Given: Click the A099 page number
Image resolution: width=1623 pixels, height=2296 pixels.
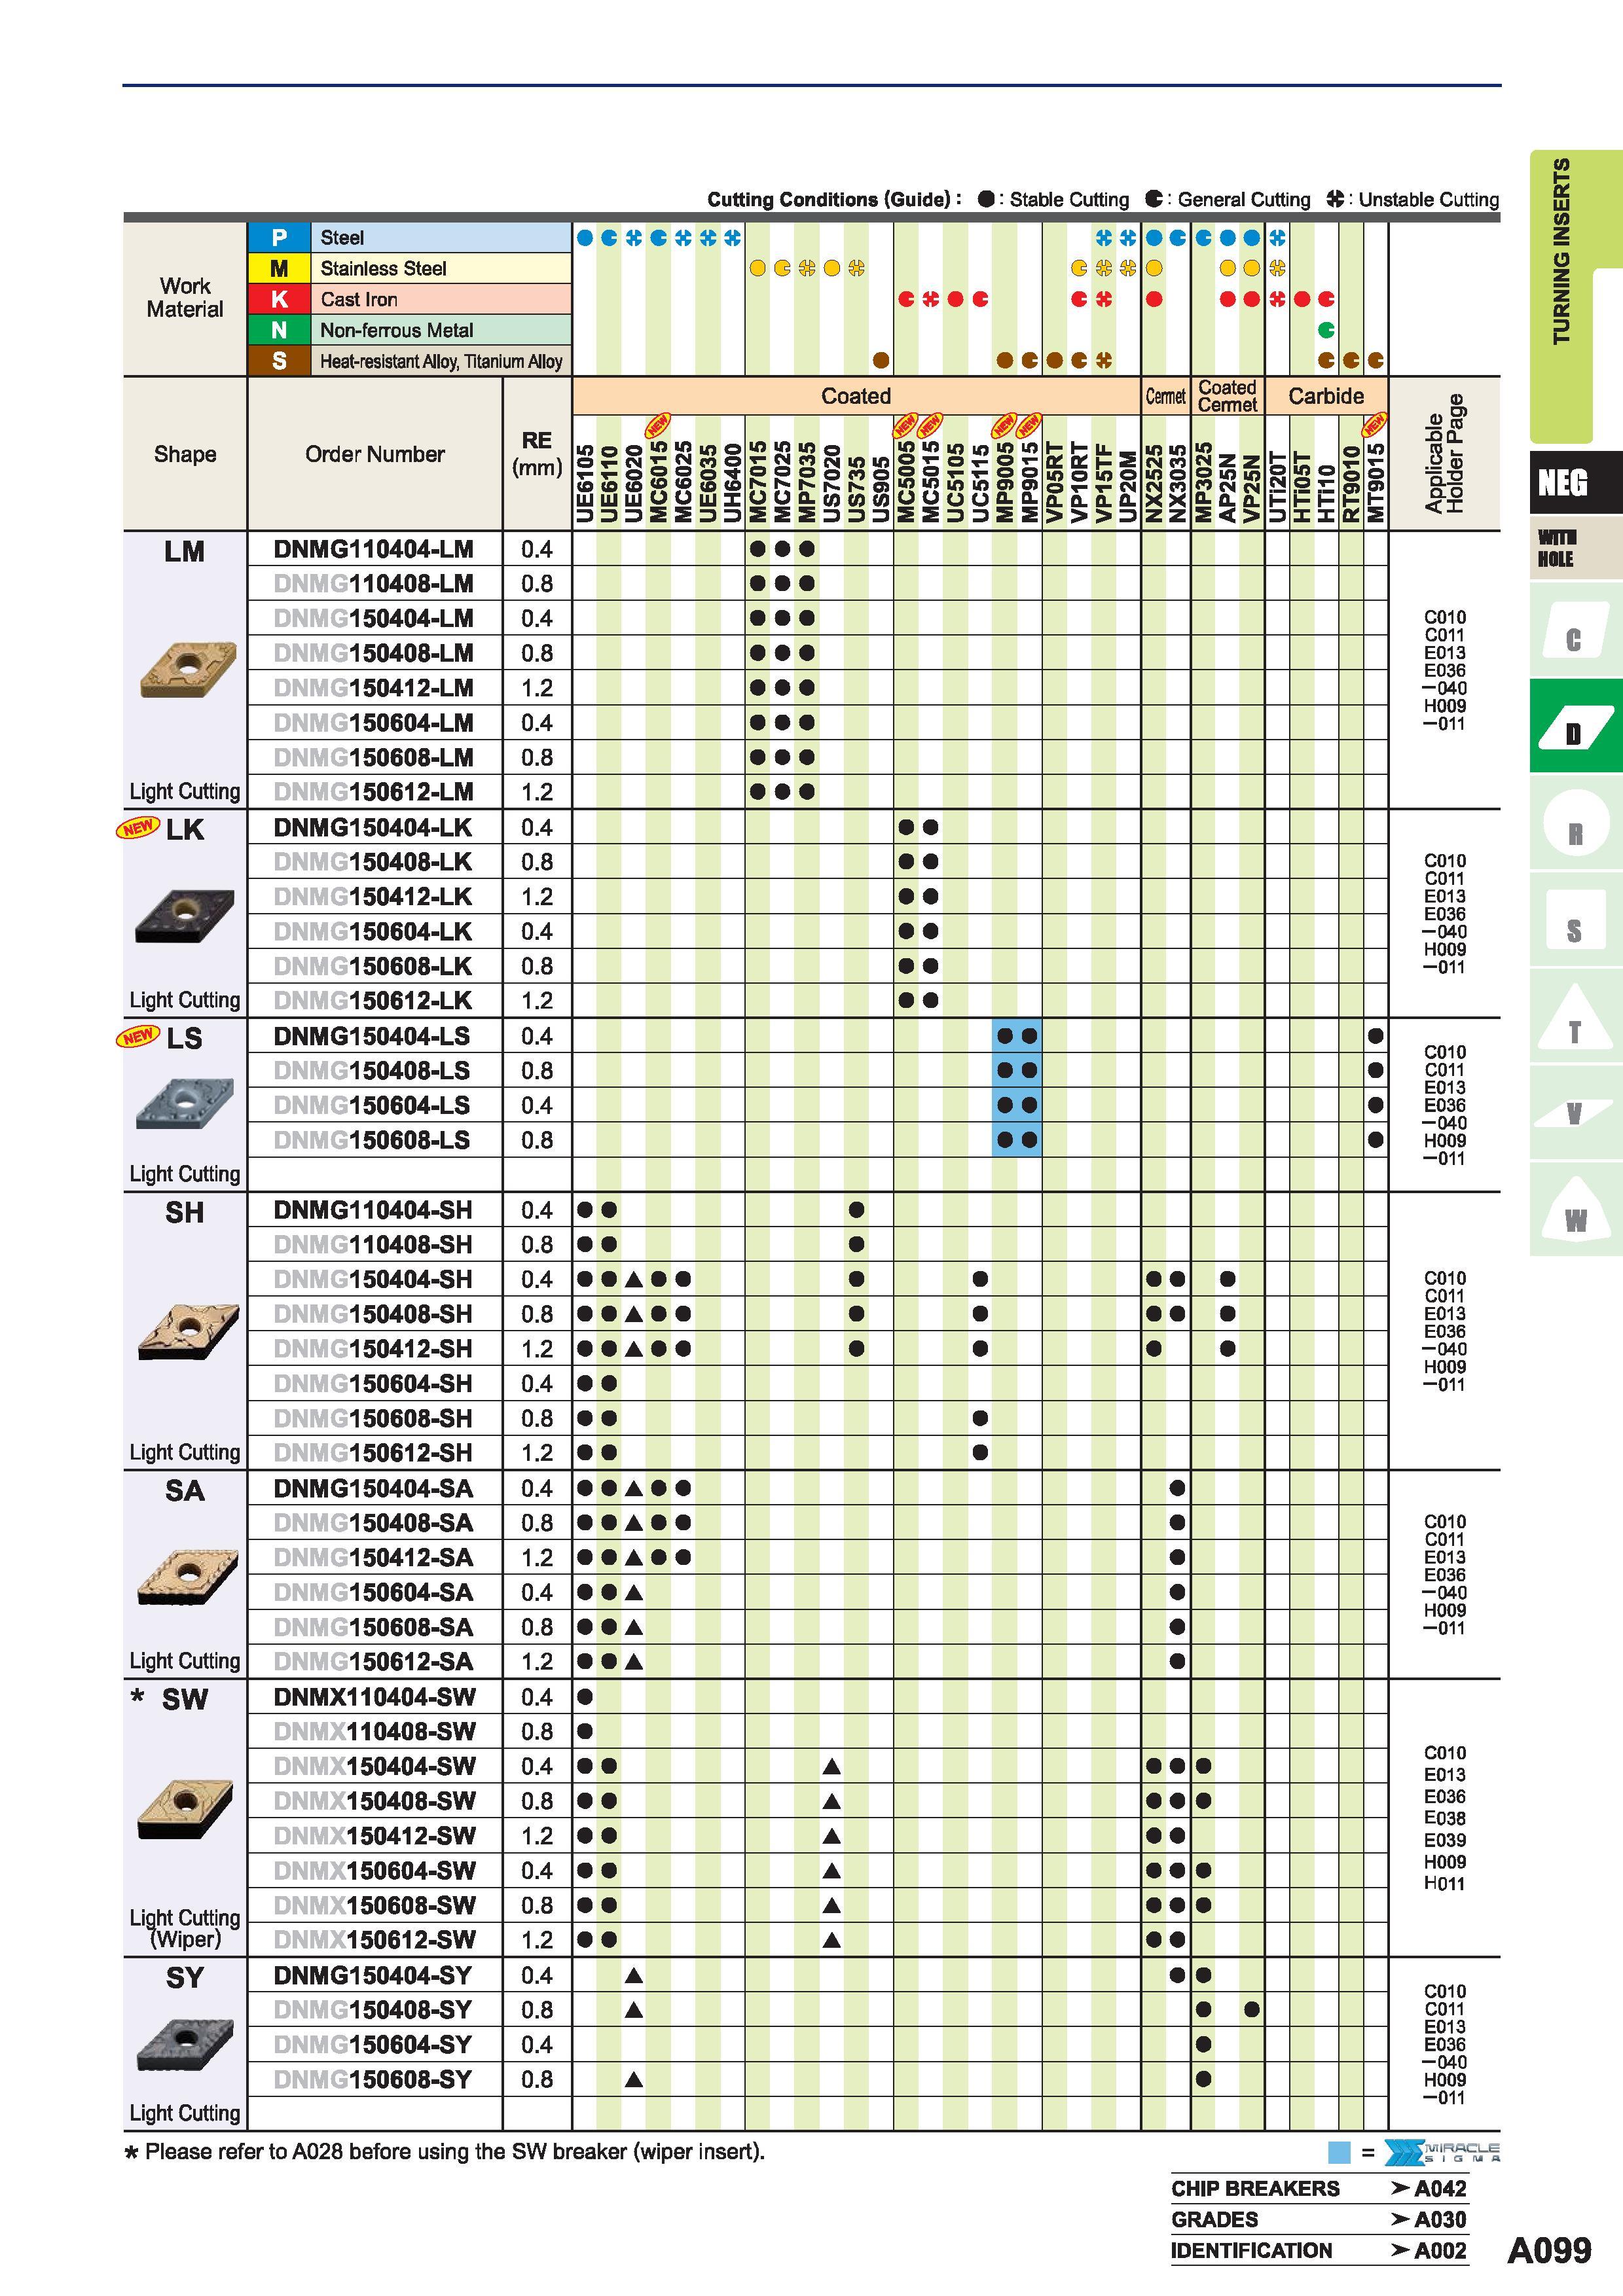Looking at the screenshot, I should [x=1549, y=2250].
